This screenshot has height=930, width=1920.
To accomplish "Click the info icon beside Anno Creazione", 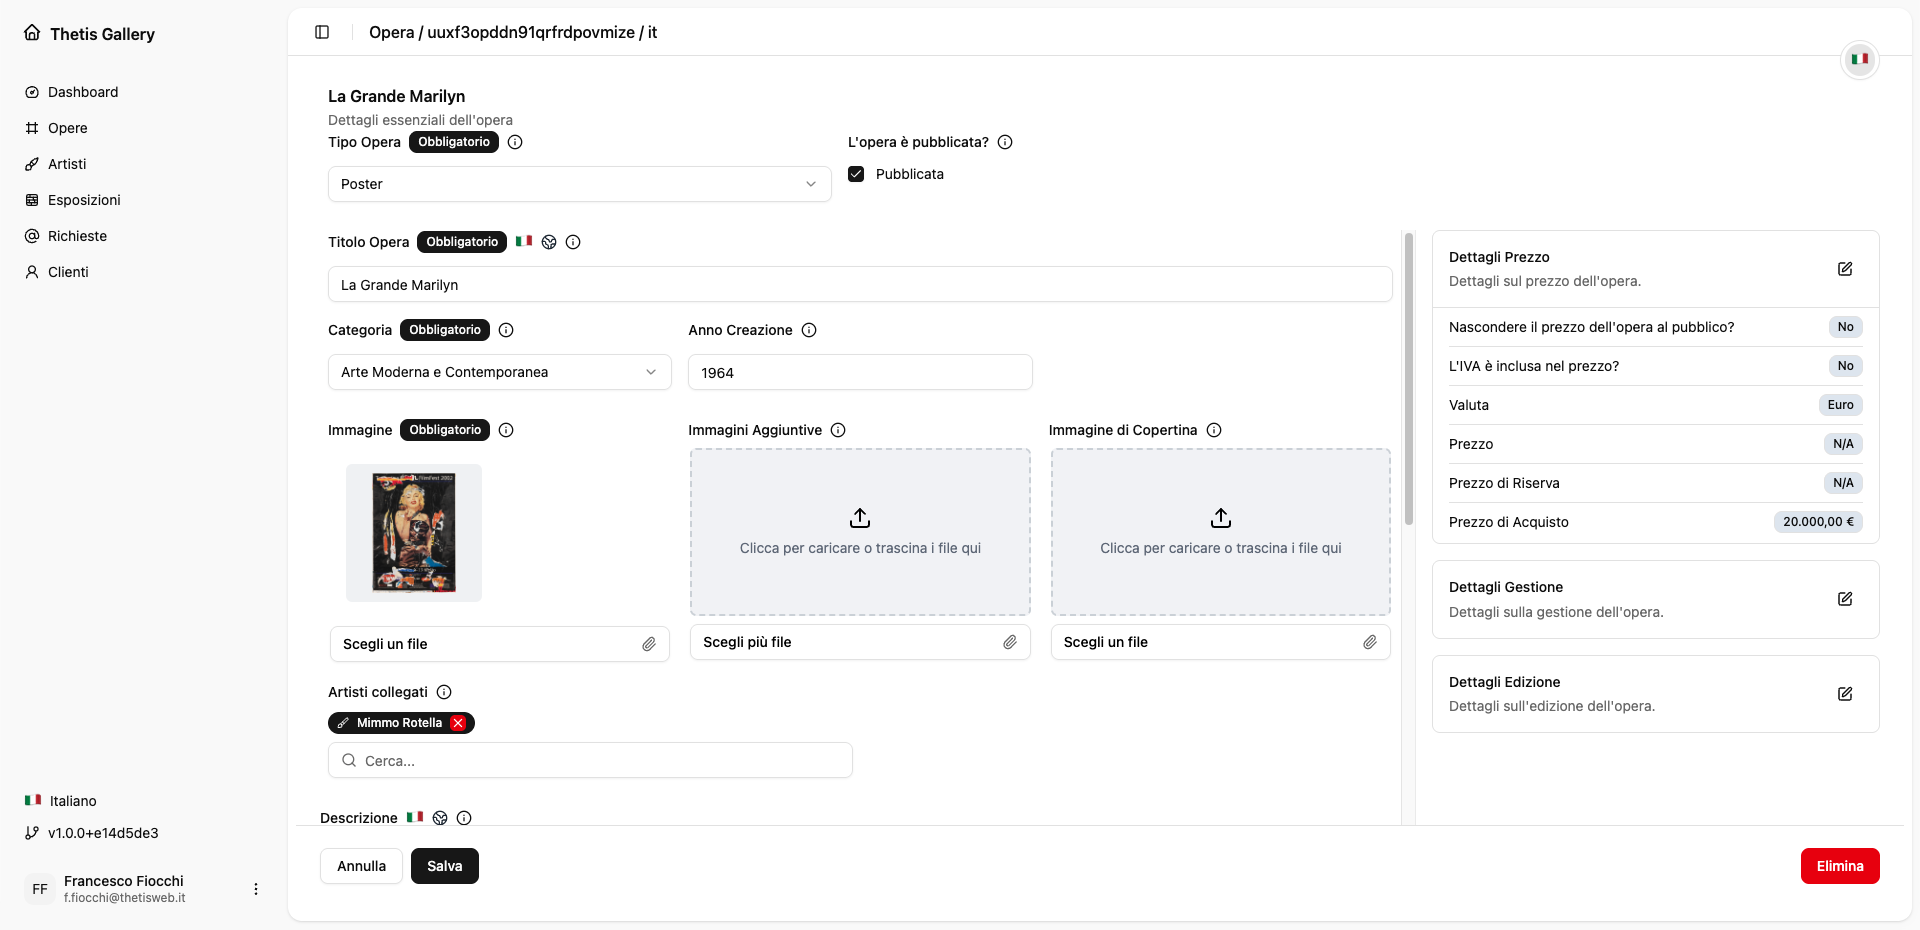I will [x=809, y=330].
